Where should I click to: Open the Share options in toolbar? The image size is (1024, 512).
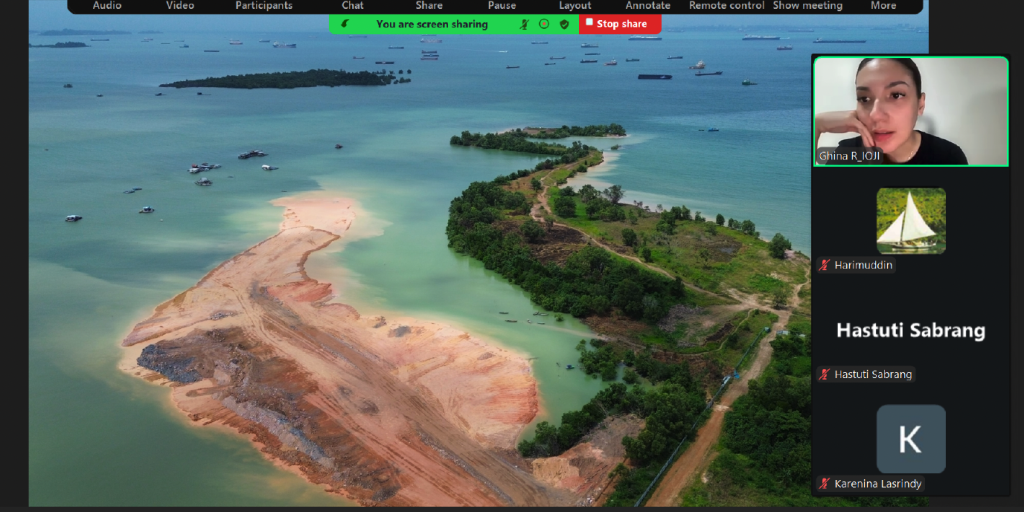(429, 6)
